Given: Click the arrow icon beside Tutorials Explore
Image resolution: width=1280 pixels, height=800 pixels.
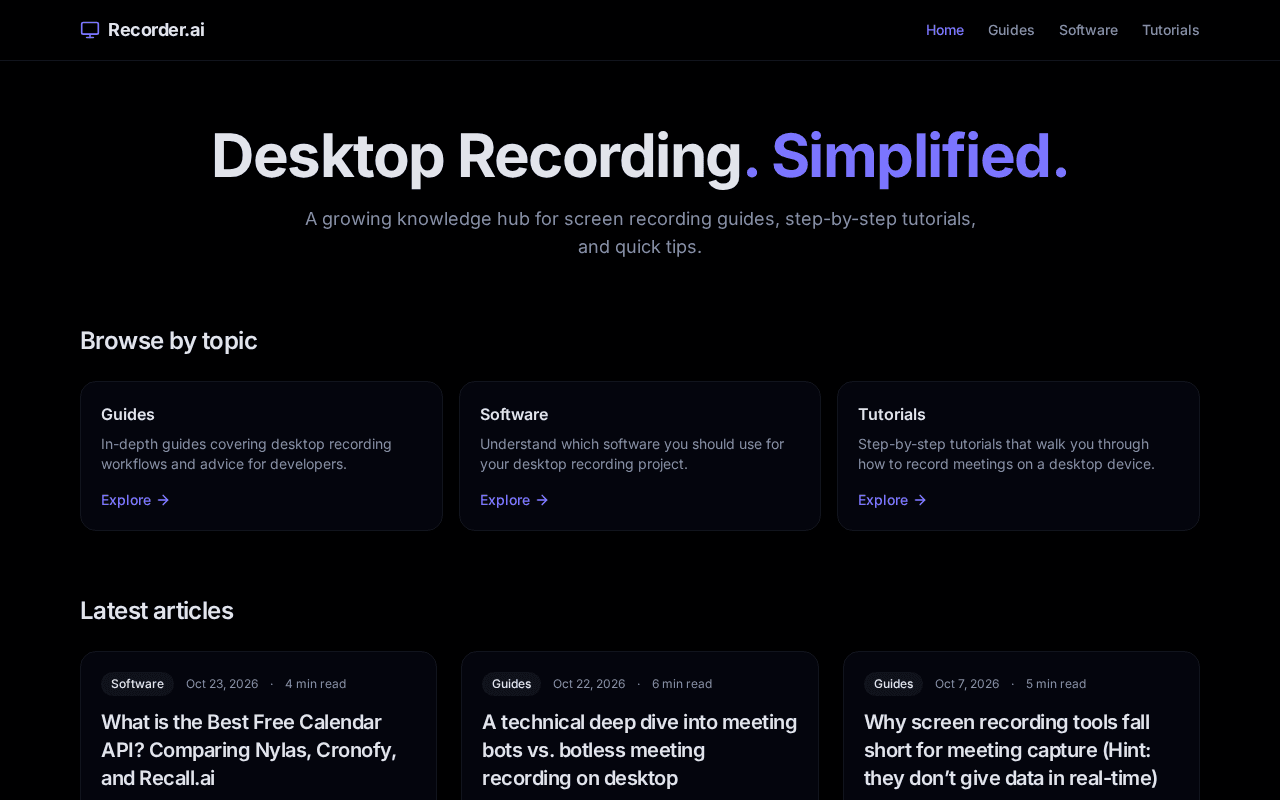Looking at the screenshot, I should pos(920,500).
